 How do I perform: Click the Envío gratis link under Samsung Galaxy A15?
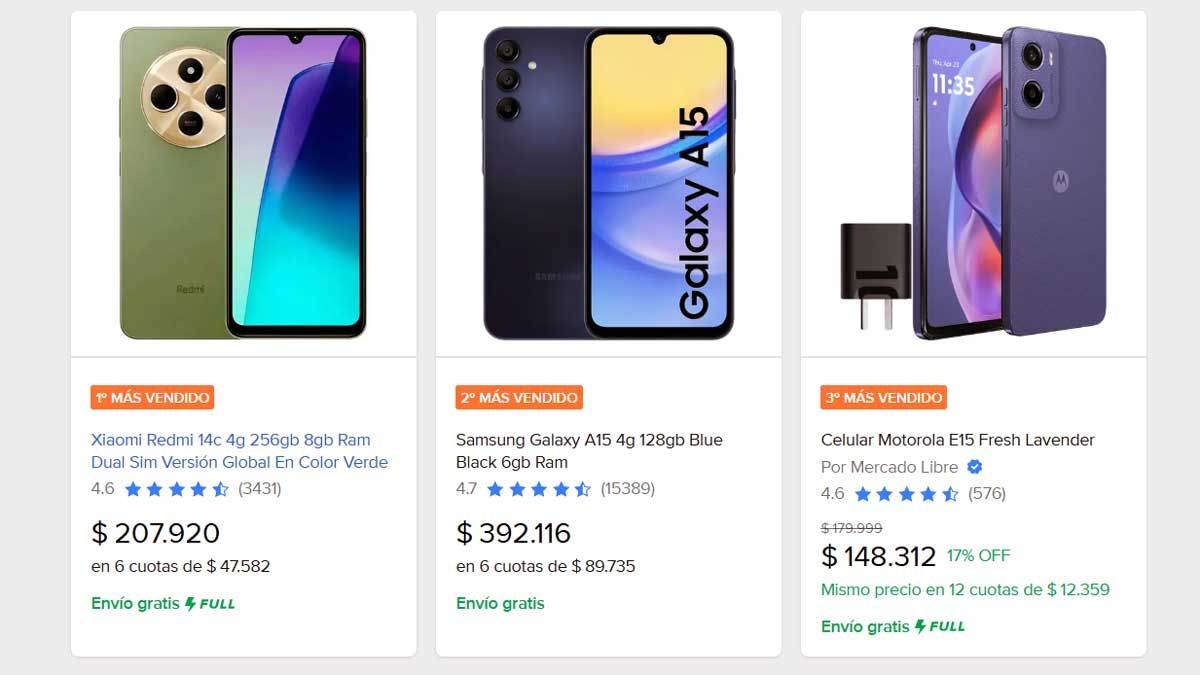[x=500, y=603]
